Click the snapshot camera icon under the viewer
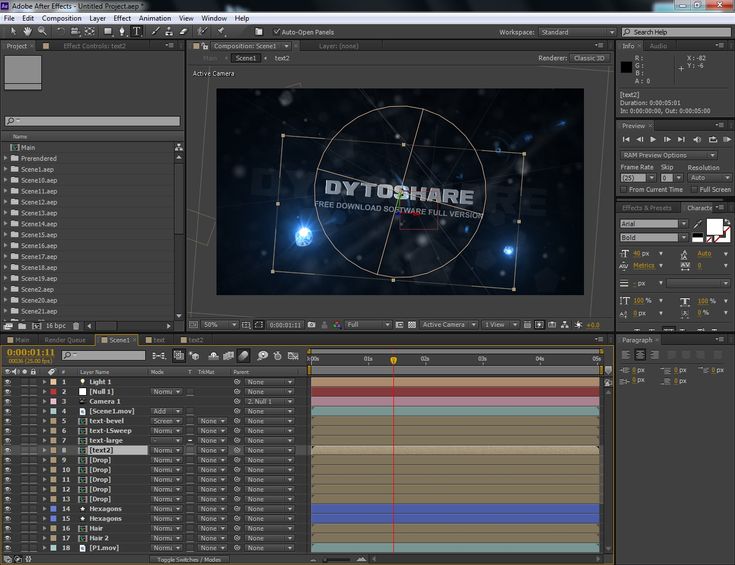Image resolution: width=735 pixels, height=565 pixels. coord(312,325)
